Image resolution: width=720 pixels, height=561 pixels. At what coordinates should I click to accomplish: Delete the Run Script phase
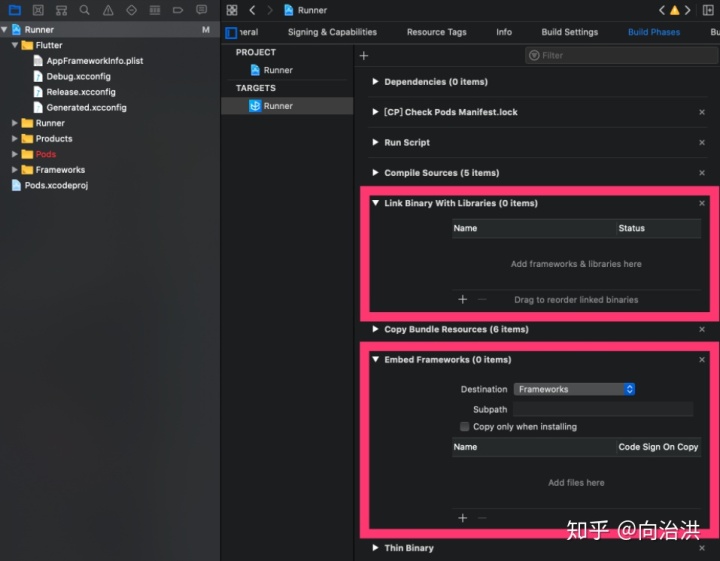pos(702,142)
